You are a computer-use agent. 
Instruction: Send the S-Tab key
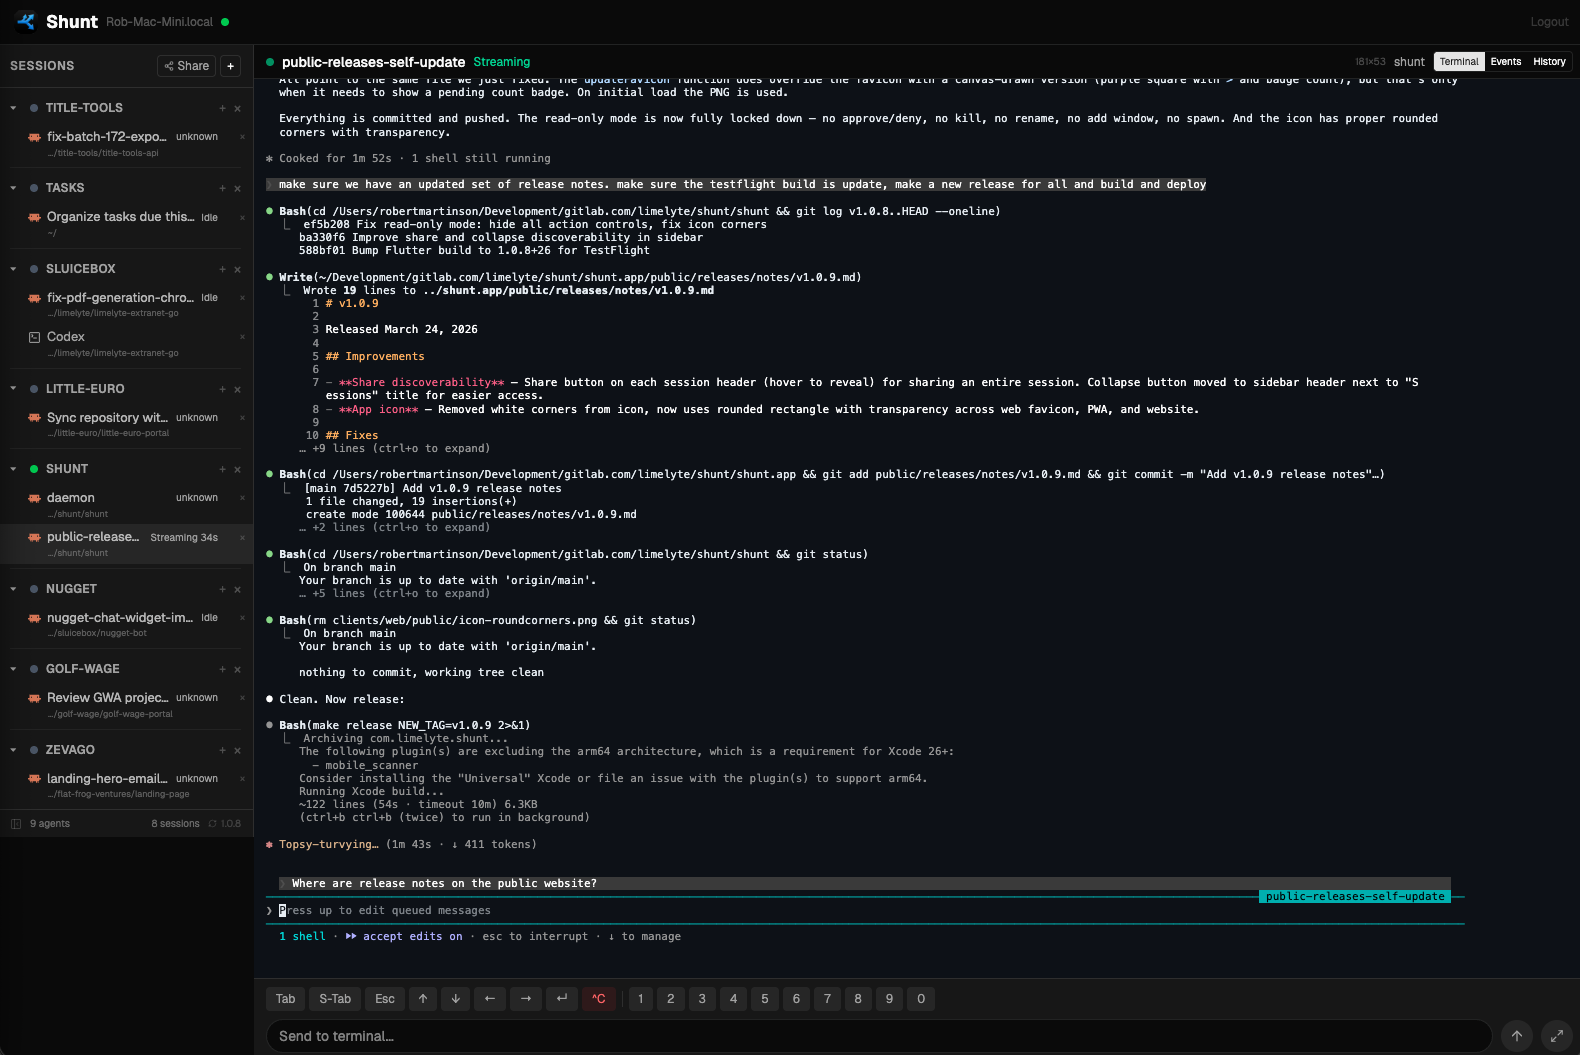[335, 999]
